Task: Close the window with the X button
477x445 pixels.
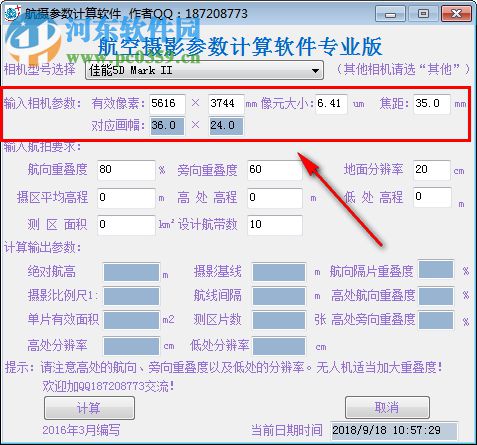Action: click(x=456, y=14)
